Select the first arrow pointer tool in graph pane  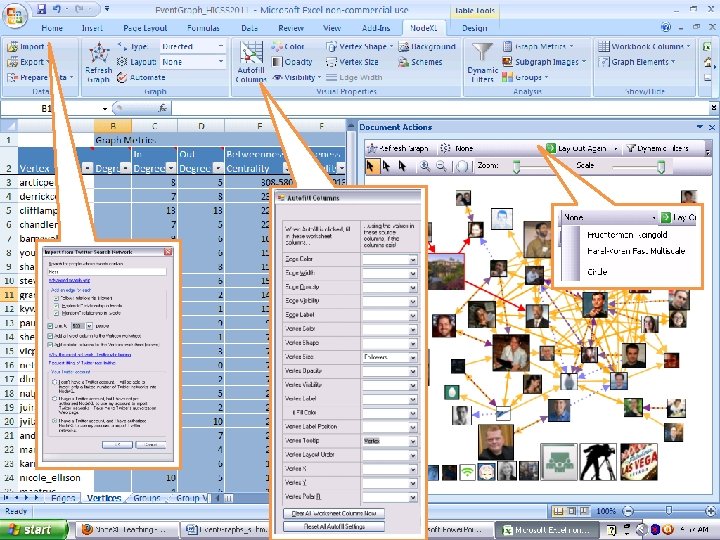pyautogui.click(x=371, y=166)
